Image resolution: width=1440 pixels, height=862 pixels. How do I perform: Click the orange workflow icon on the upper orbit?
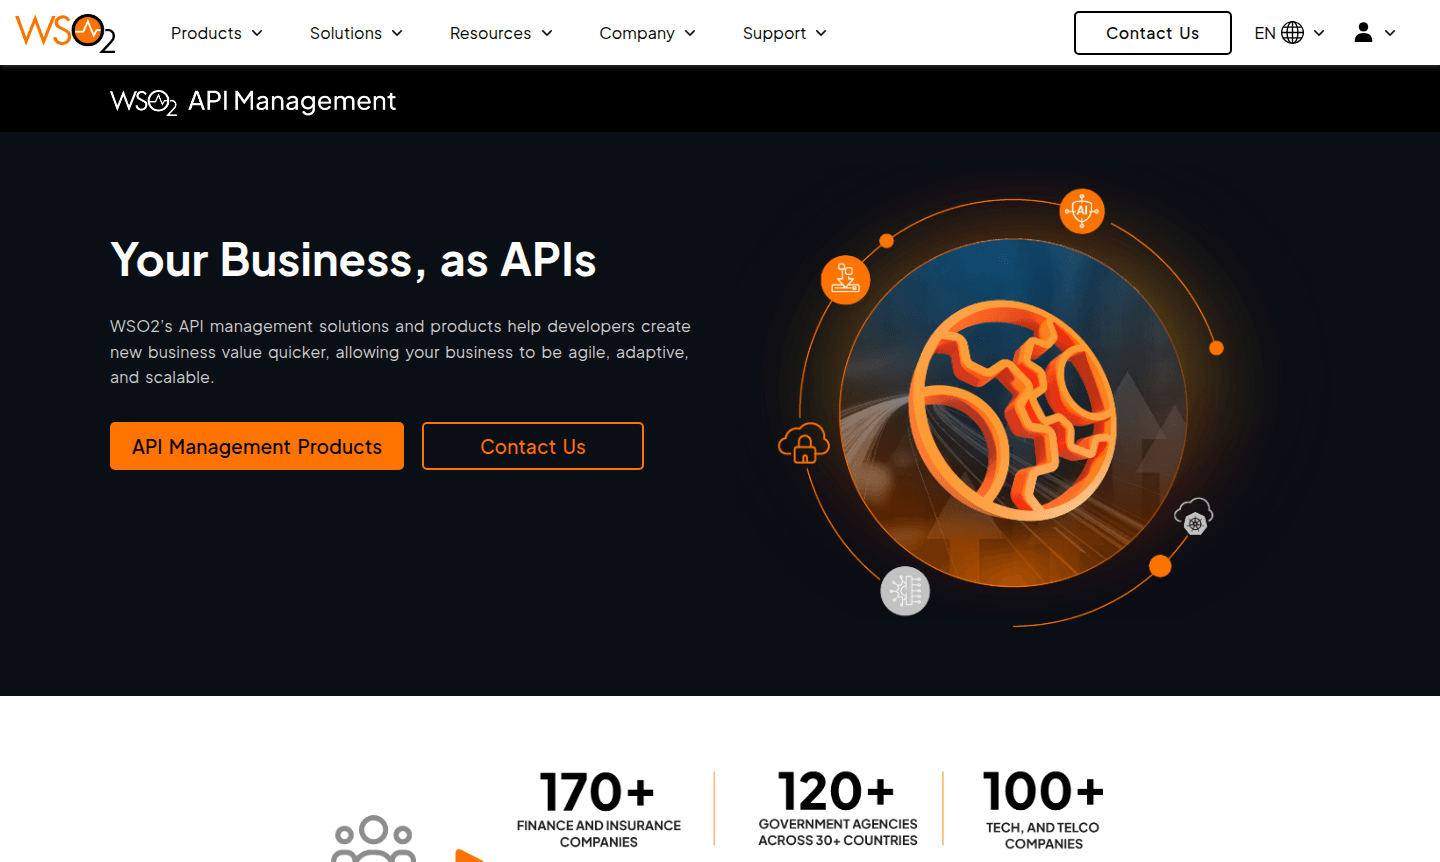(845, 280)
